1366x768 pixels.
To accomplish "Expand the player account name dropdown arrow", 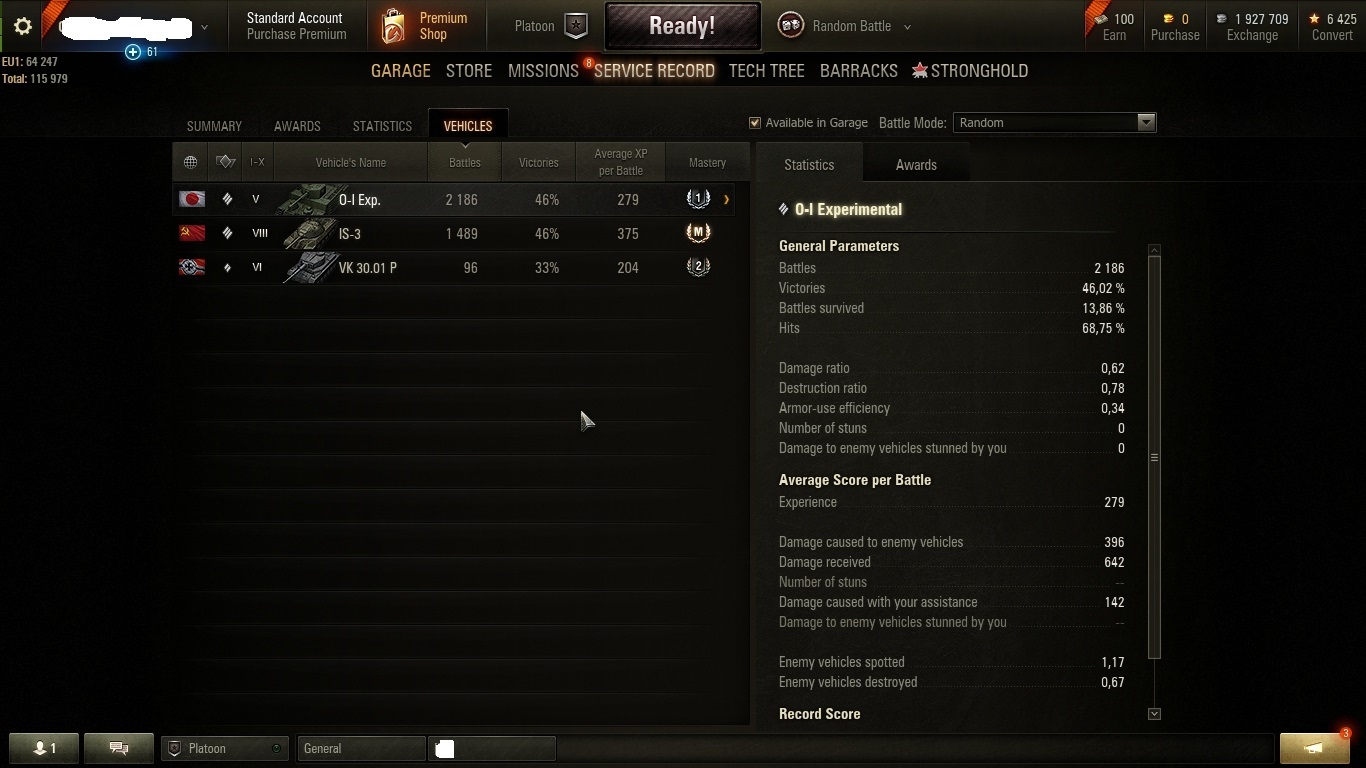I will pyautogui.click(x=204, y=28).
